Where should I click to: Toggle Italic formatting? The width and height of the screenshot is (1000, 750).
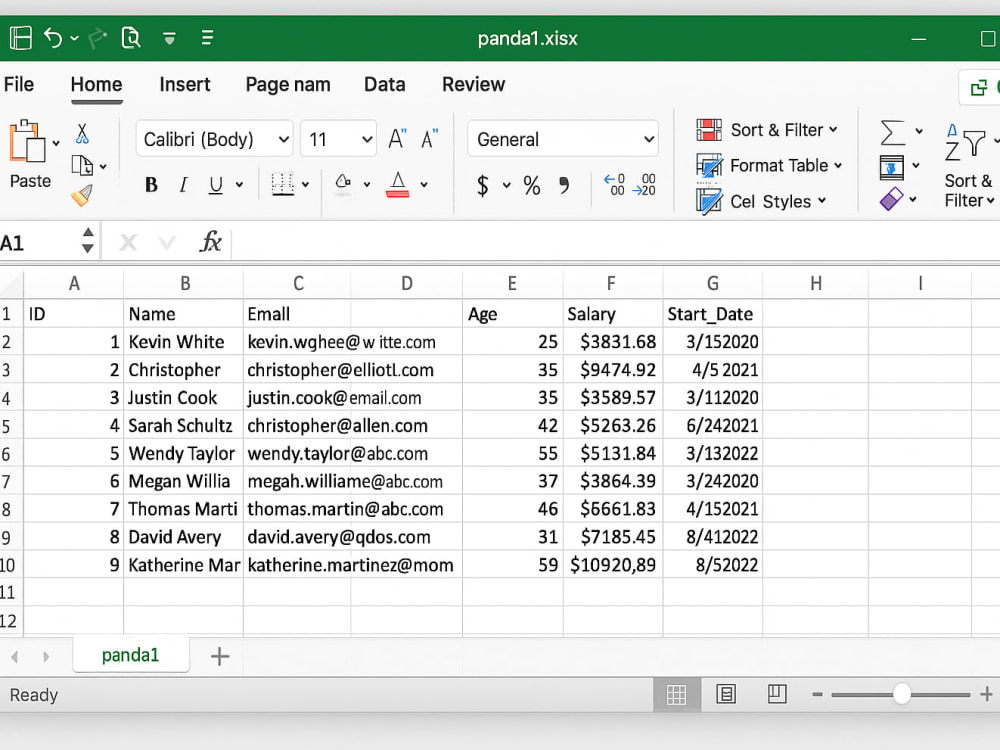(184, 185)
